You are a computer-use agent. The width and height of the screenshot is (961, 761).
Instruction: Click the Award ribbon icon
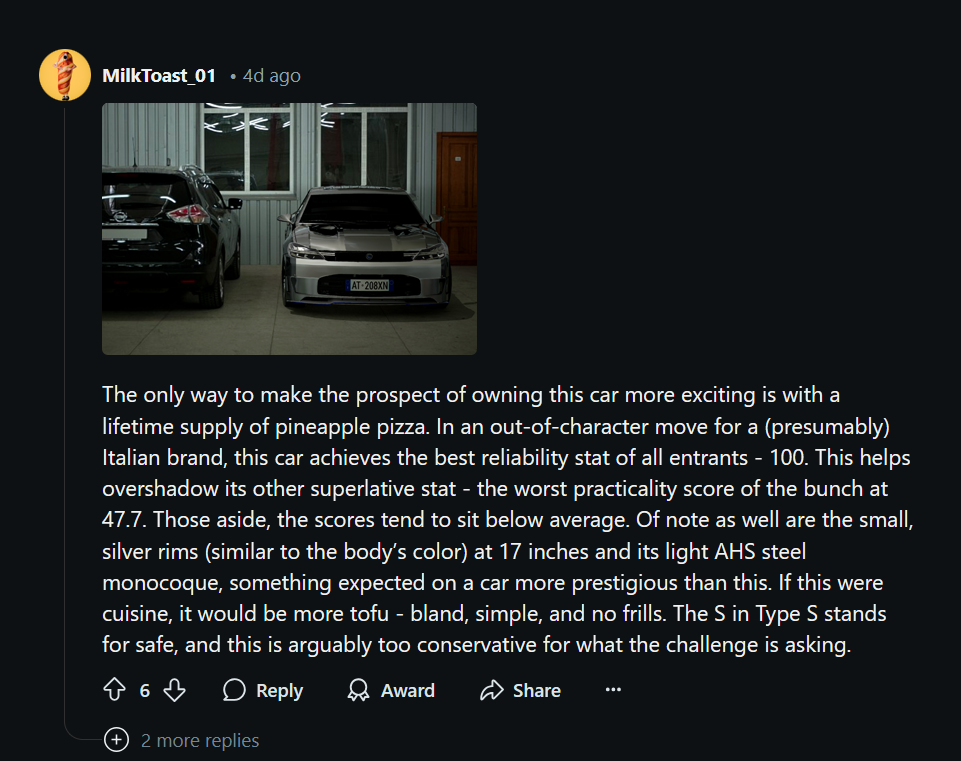358,690
